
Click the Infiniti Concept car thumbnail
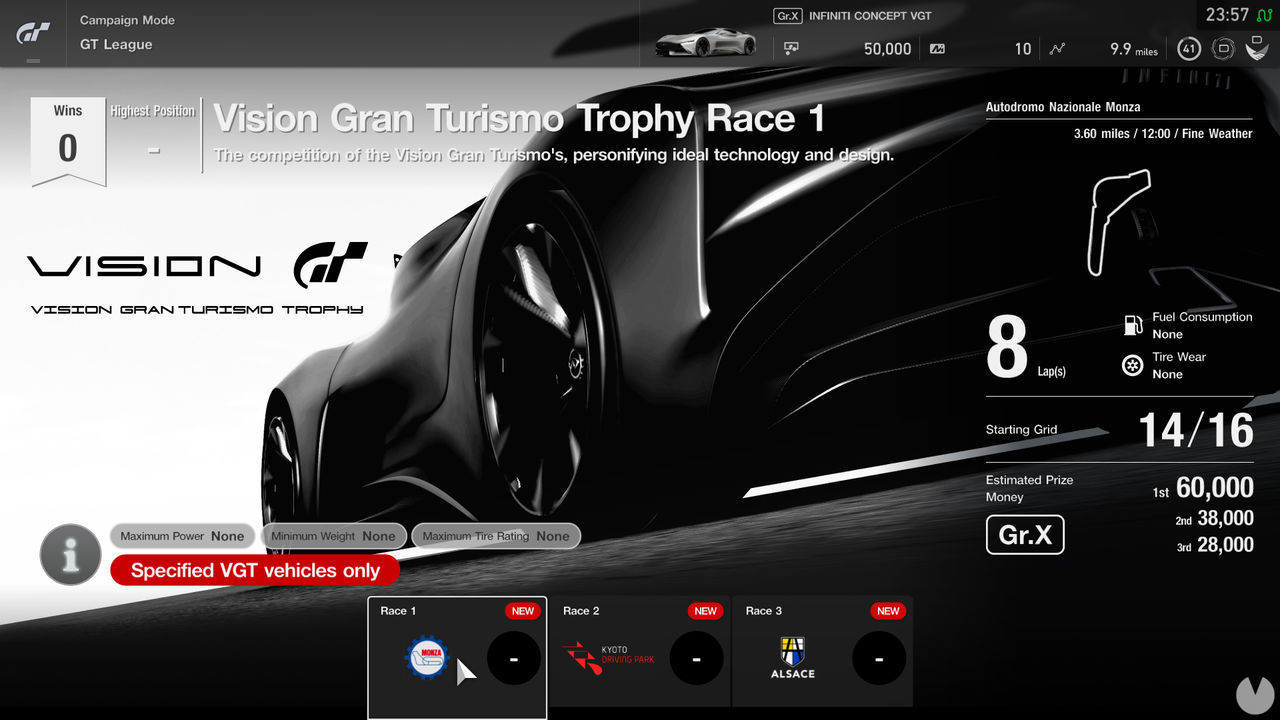click(706, 42)
